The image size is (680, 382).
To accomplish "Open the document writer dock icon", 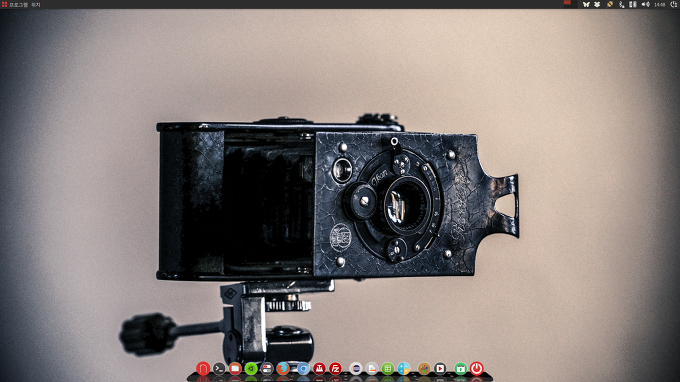I will (x=372, y=369).
